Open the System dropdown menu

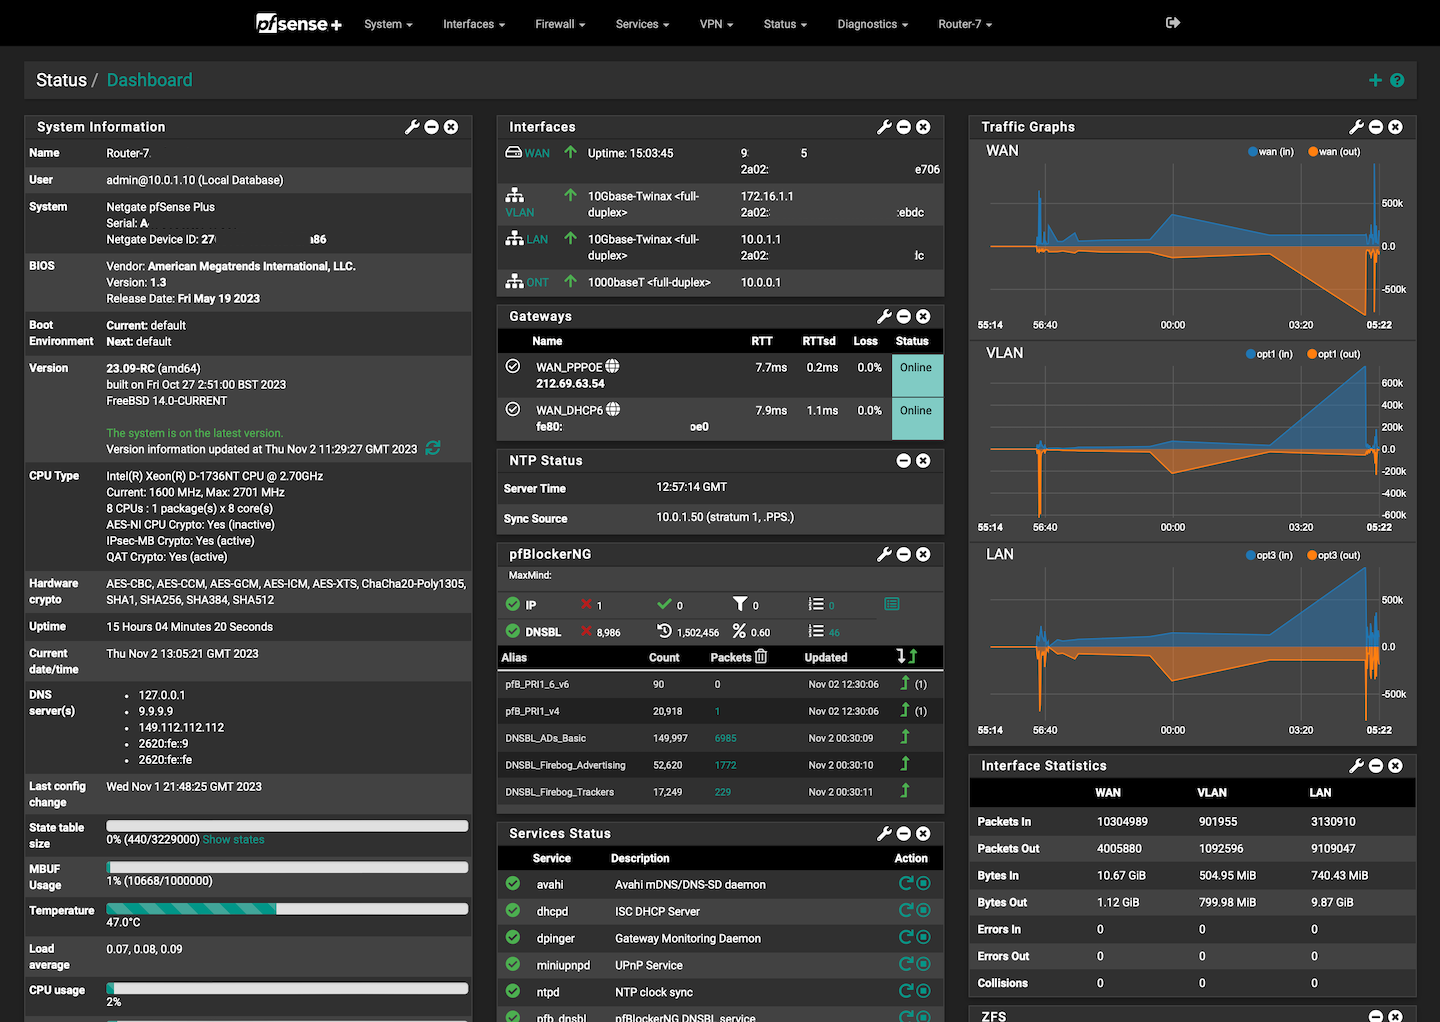(388, 24)
